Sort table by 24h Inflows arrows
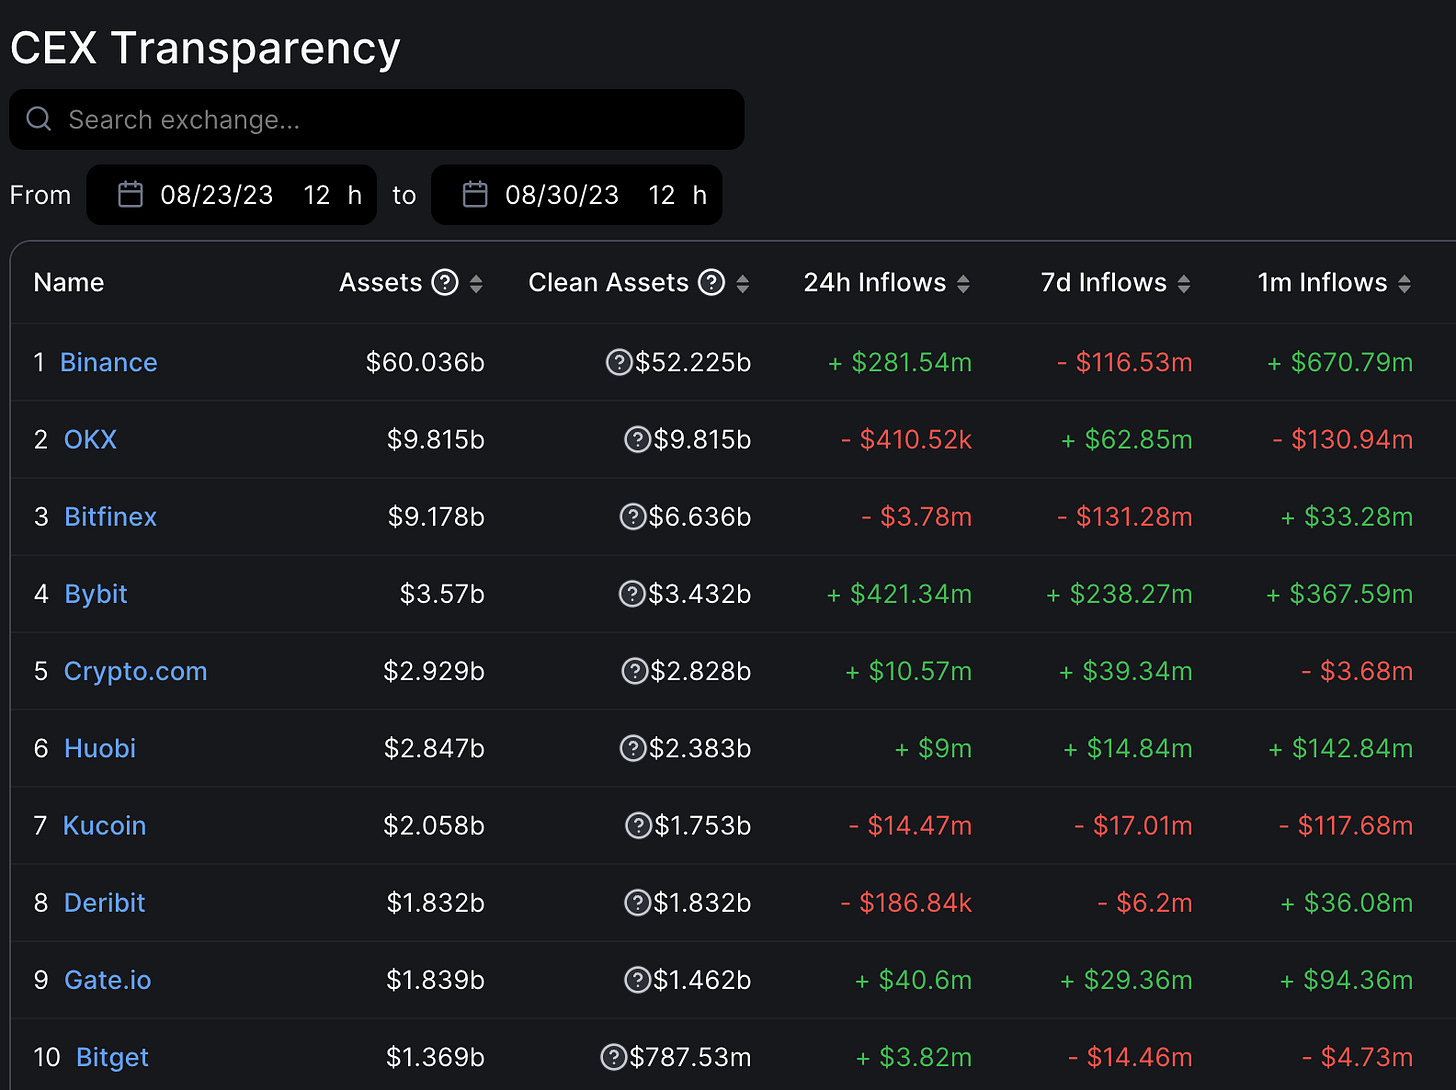The image size is (1456, 1090). pyautogui.click(x=963, y=284)
